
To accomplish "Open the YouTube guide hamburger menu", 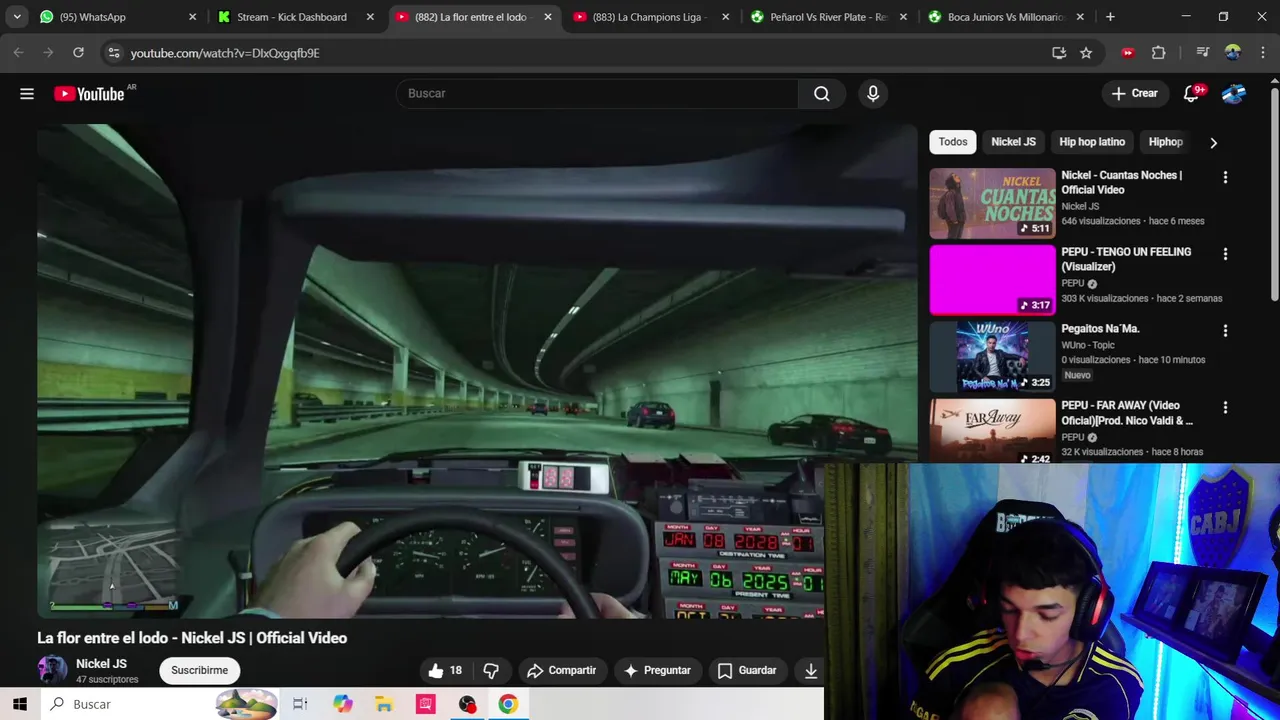I will click(27, 93).
